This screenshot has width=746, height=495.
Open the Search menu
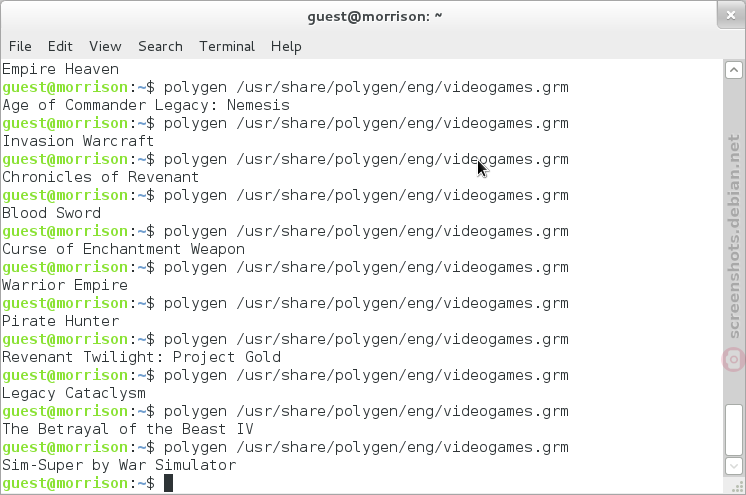(160, 47)
